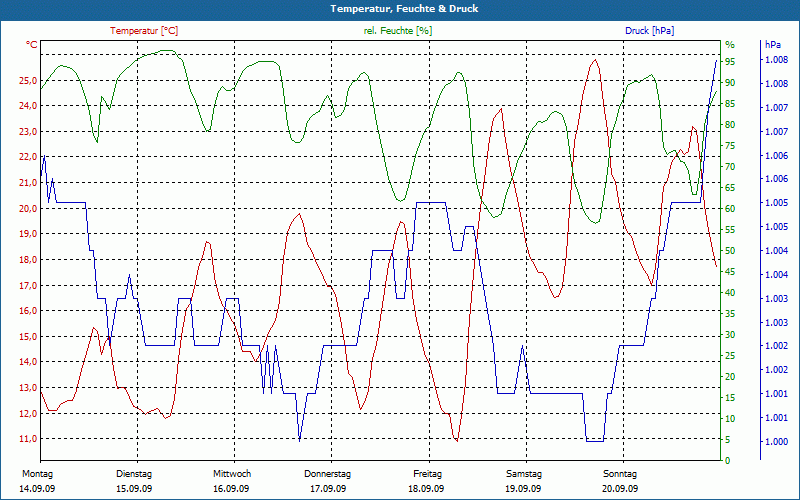Click the green '20' humidity axis value
Image resolution: width=800 pixels, height=500 pixels.
coord(730,377)
